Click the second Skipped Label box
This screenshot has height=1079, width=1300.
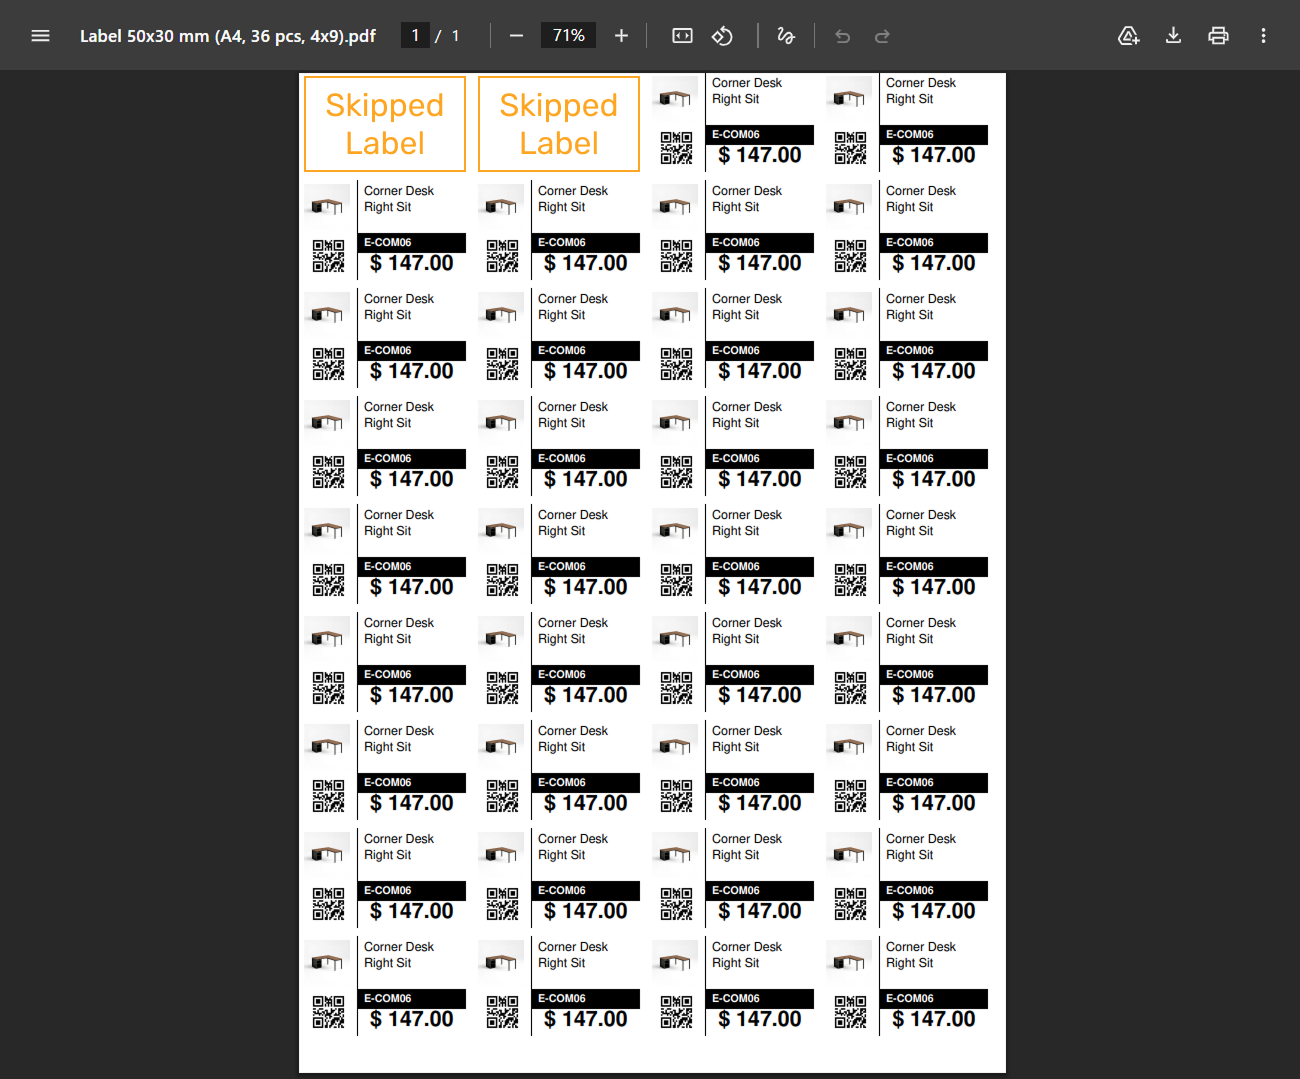click(x=559, y=124)
